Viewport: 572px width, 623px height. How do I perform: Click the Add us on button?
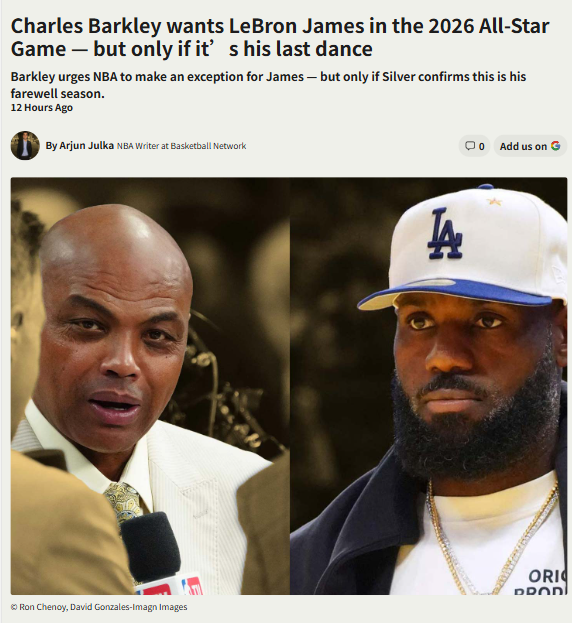coord(530,146)
